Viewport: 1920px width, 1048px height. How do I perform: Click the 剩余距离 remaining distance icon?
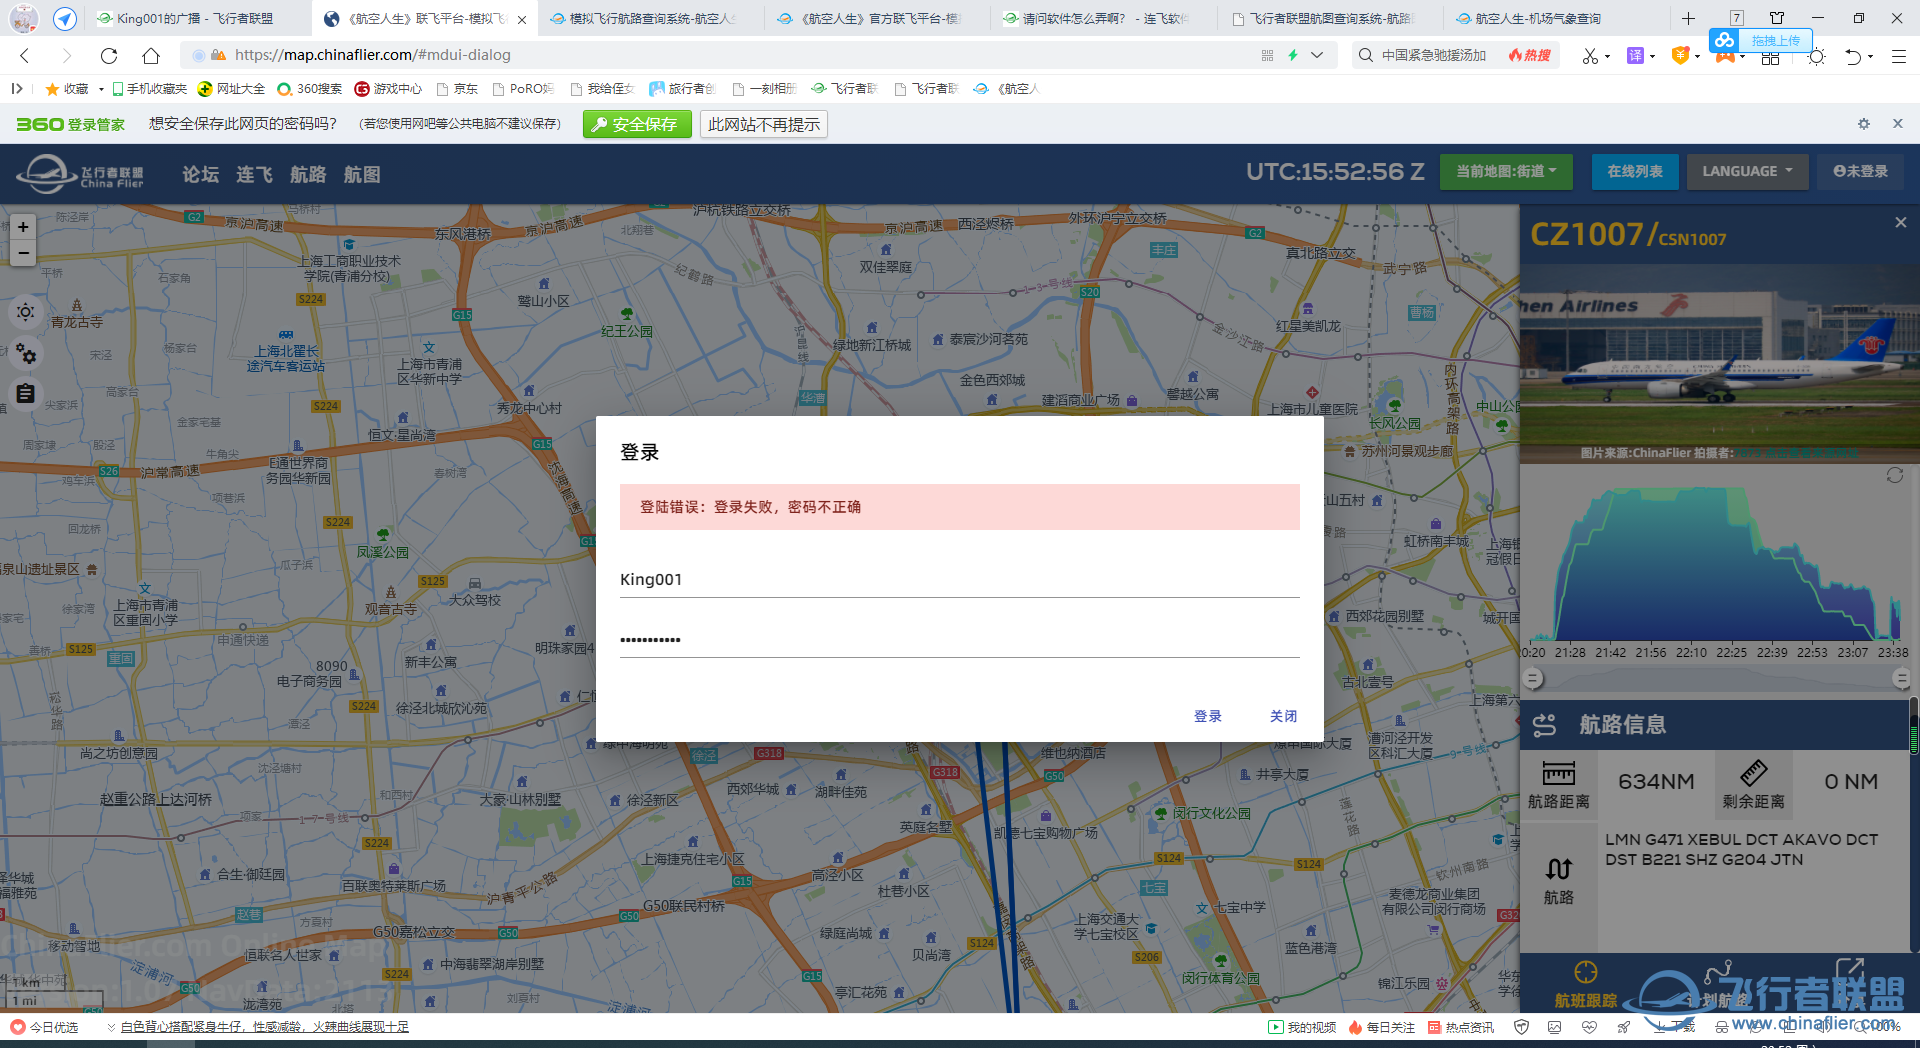(1753, 785)
